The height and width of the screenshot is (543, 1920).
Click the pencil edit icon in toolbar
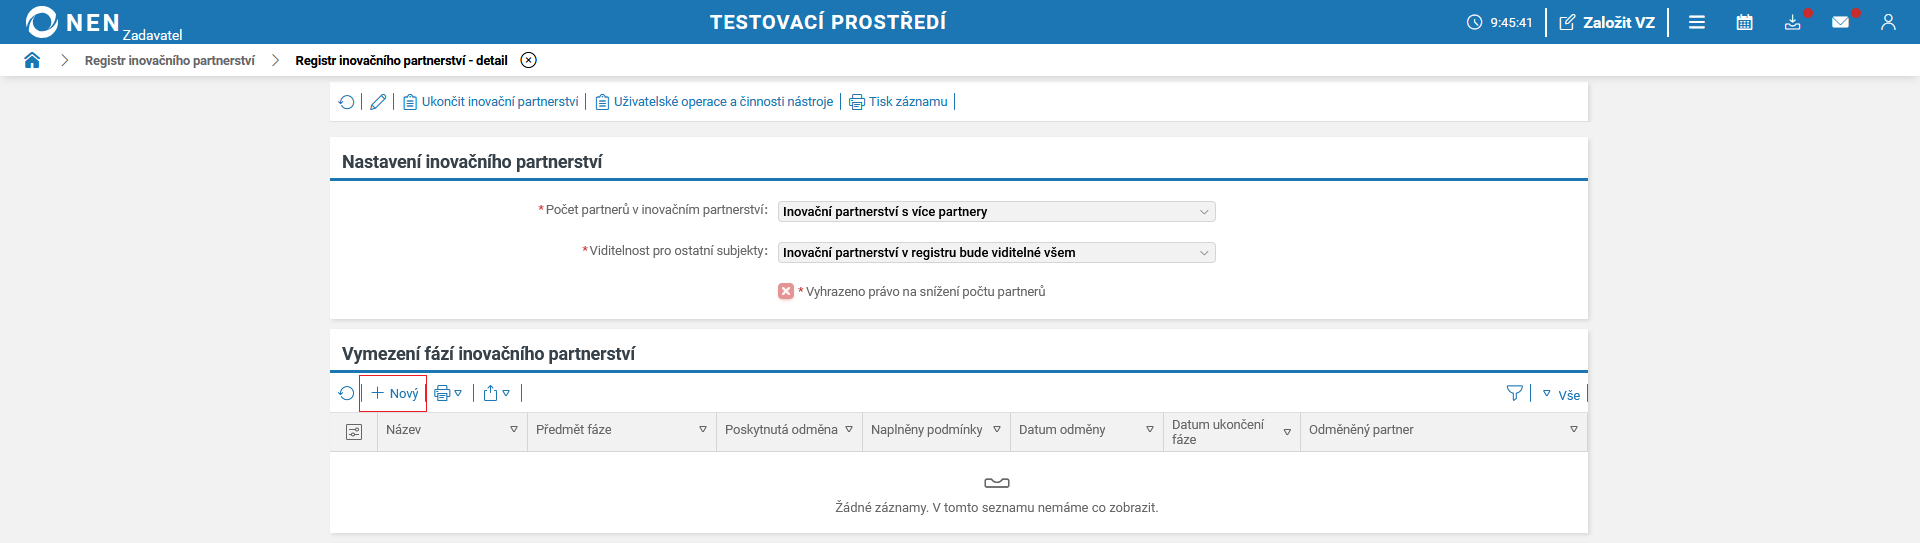pos(378,102)
